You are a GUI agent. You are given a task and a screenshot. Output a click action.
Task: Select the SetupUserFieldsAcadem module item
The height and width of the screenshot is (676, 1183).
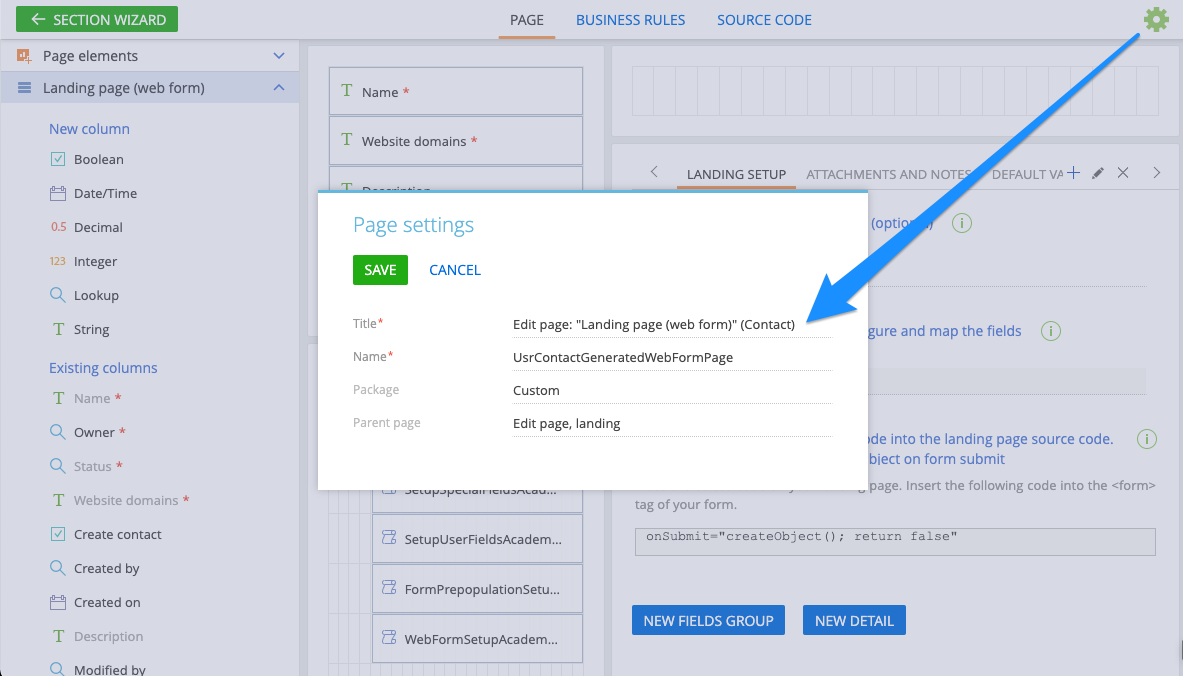(477, 539)
